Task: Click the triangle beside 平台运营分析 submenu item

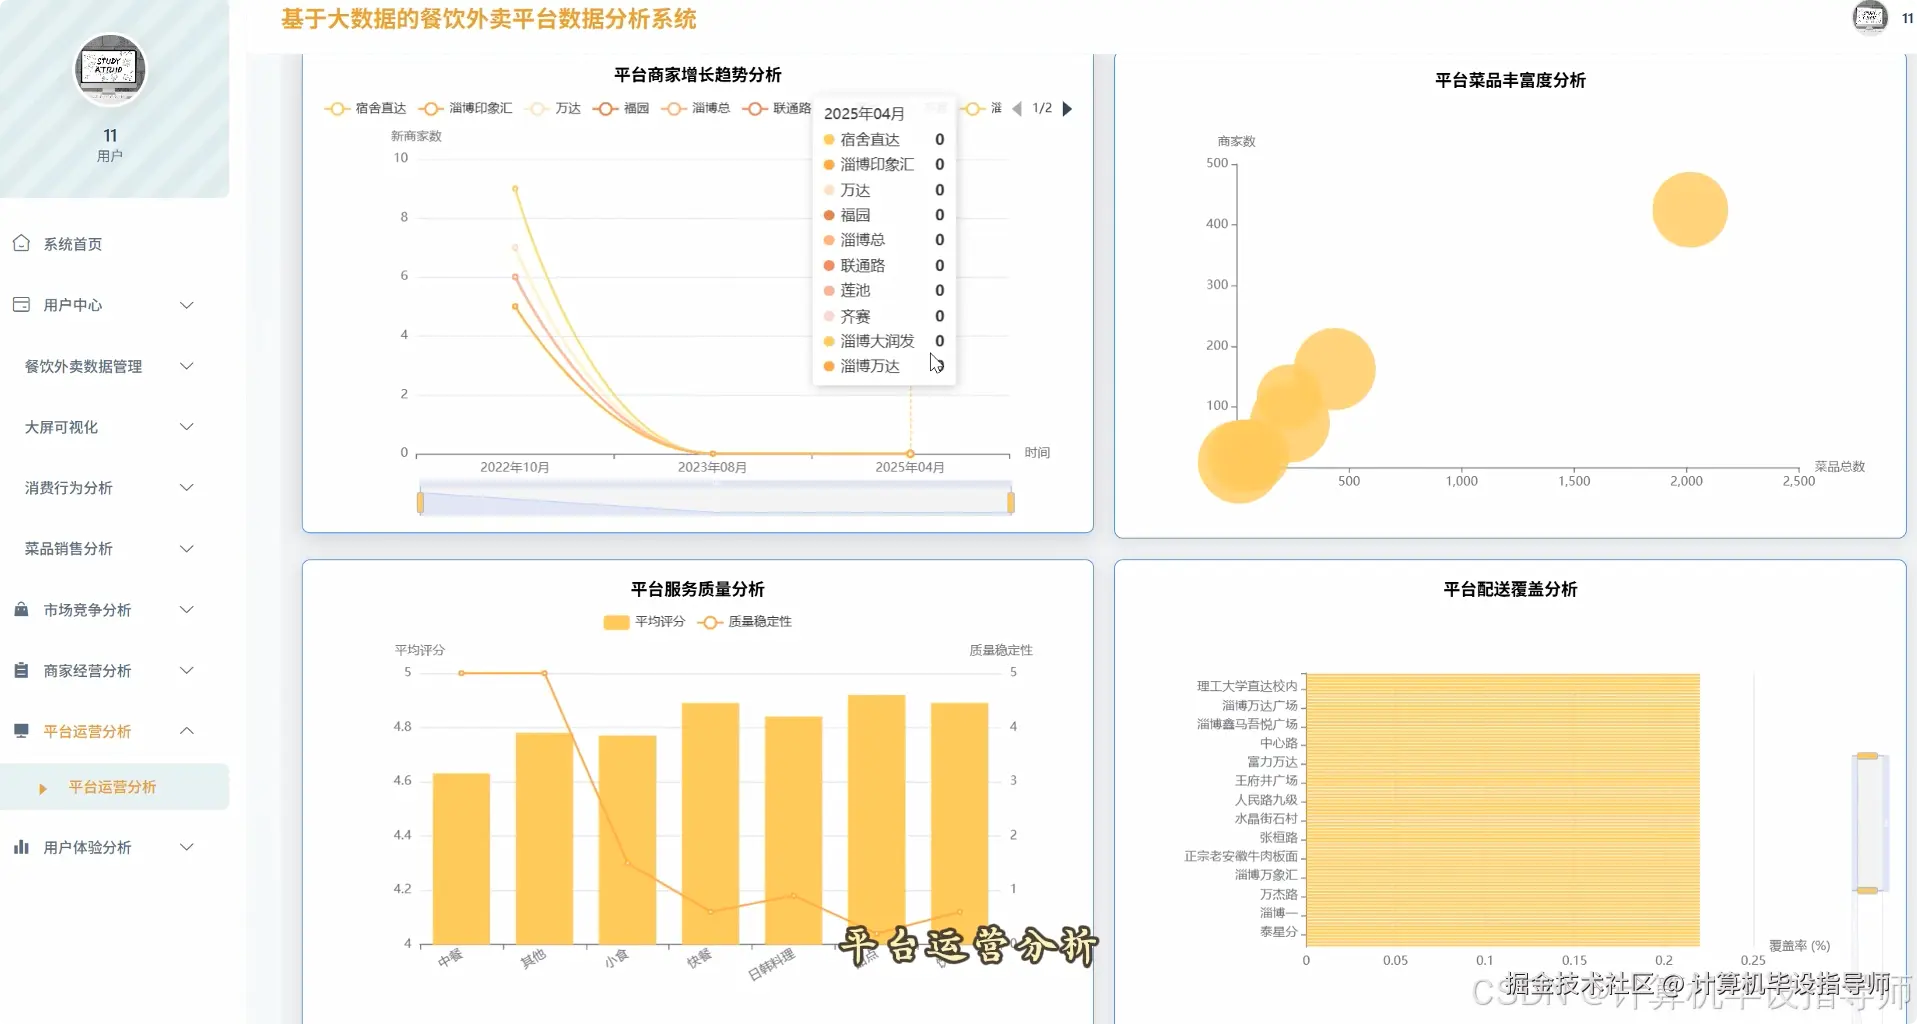Action: [x=43, y=788]
